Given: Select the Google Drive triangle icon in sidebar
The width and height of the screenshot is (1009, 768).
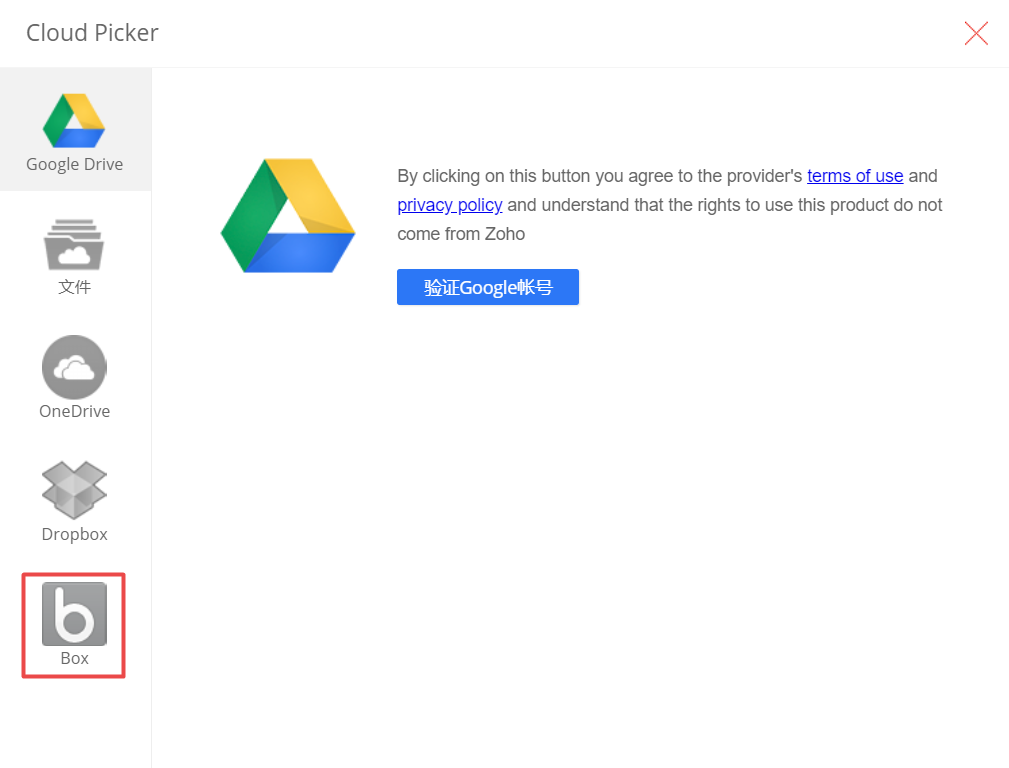Looking at the screenshot, I should pyautogui.click(x=74, y=121).
